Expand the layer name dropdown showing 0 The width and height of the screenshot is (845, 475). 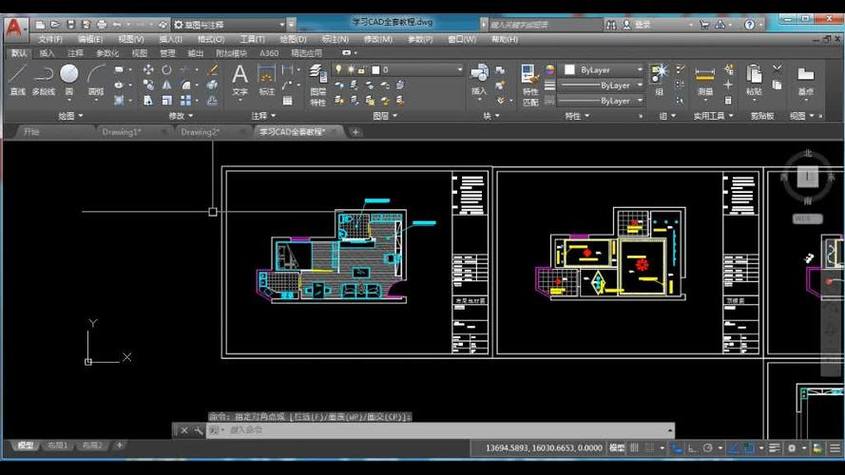(418, 70)
